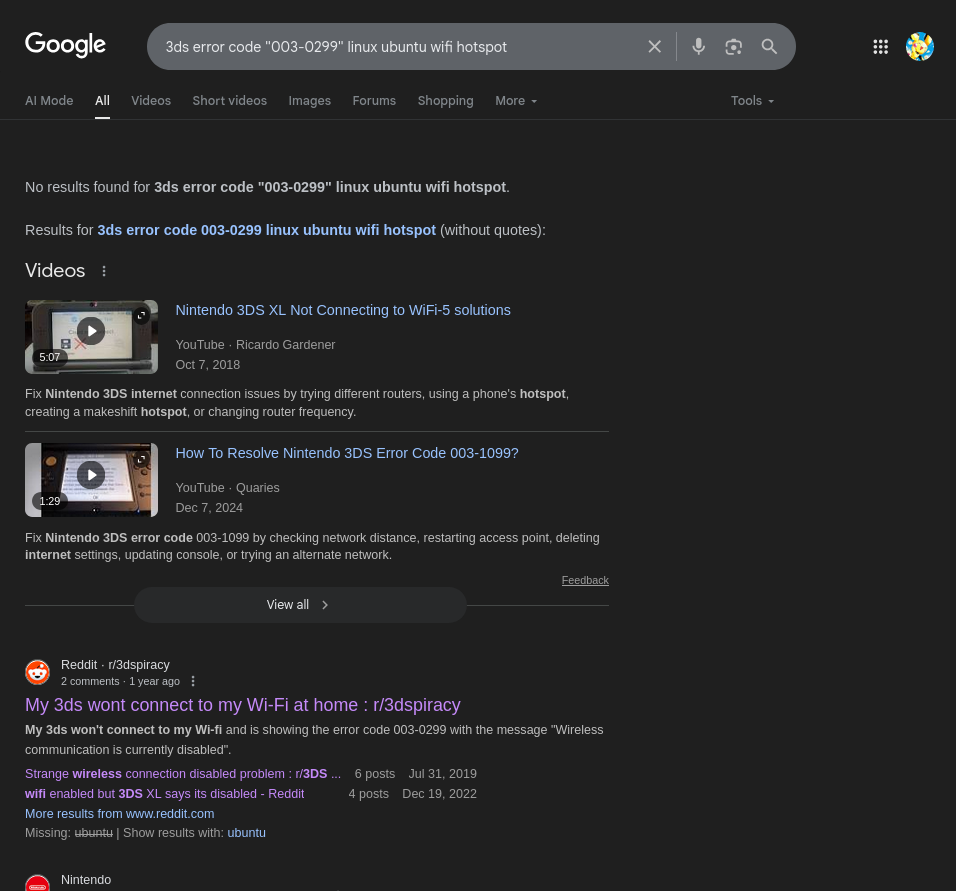The width and height of the screenshot is (956, 891).
Task: Click the Feedback link
Action: coord(585,580)
